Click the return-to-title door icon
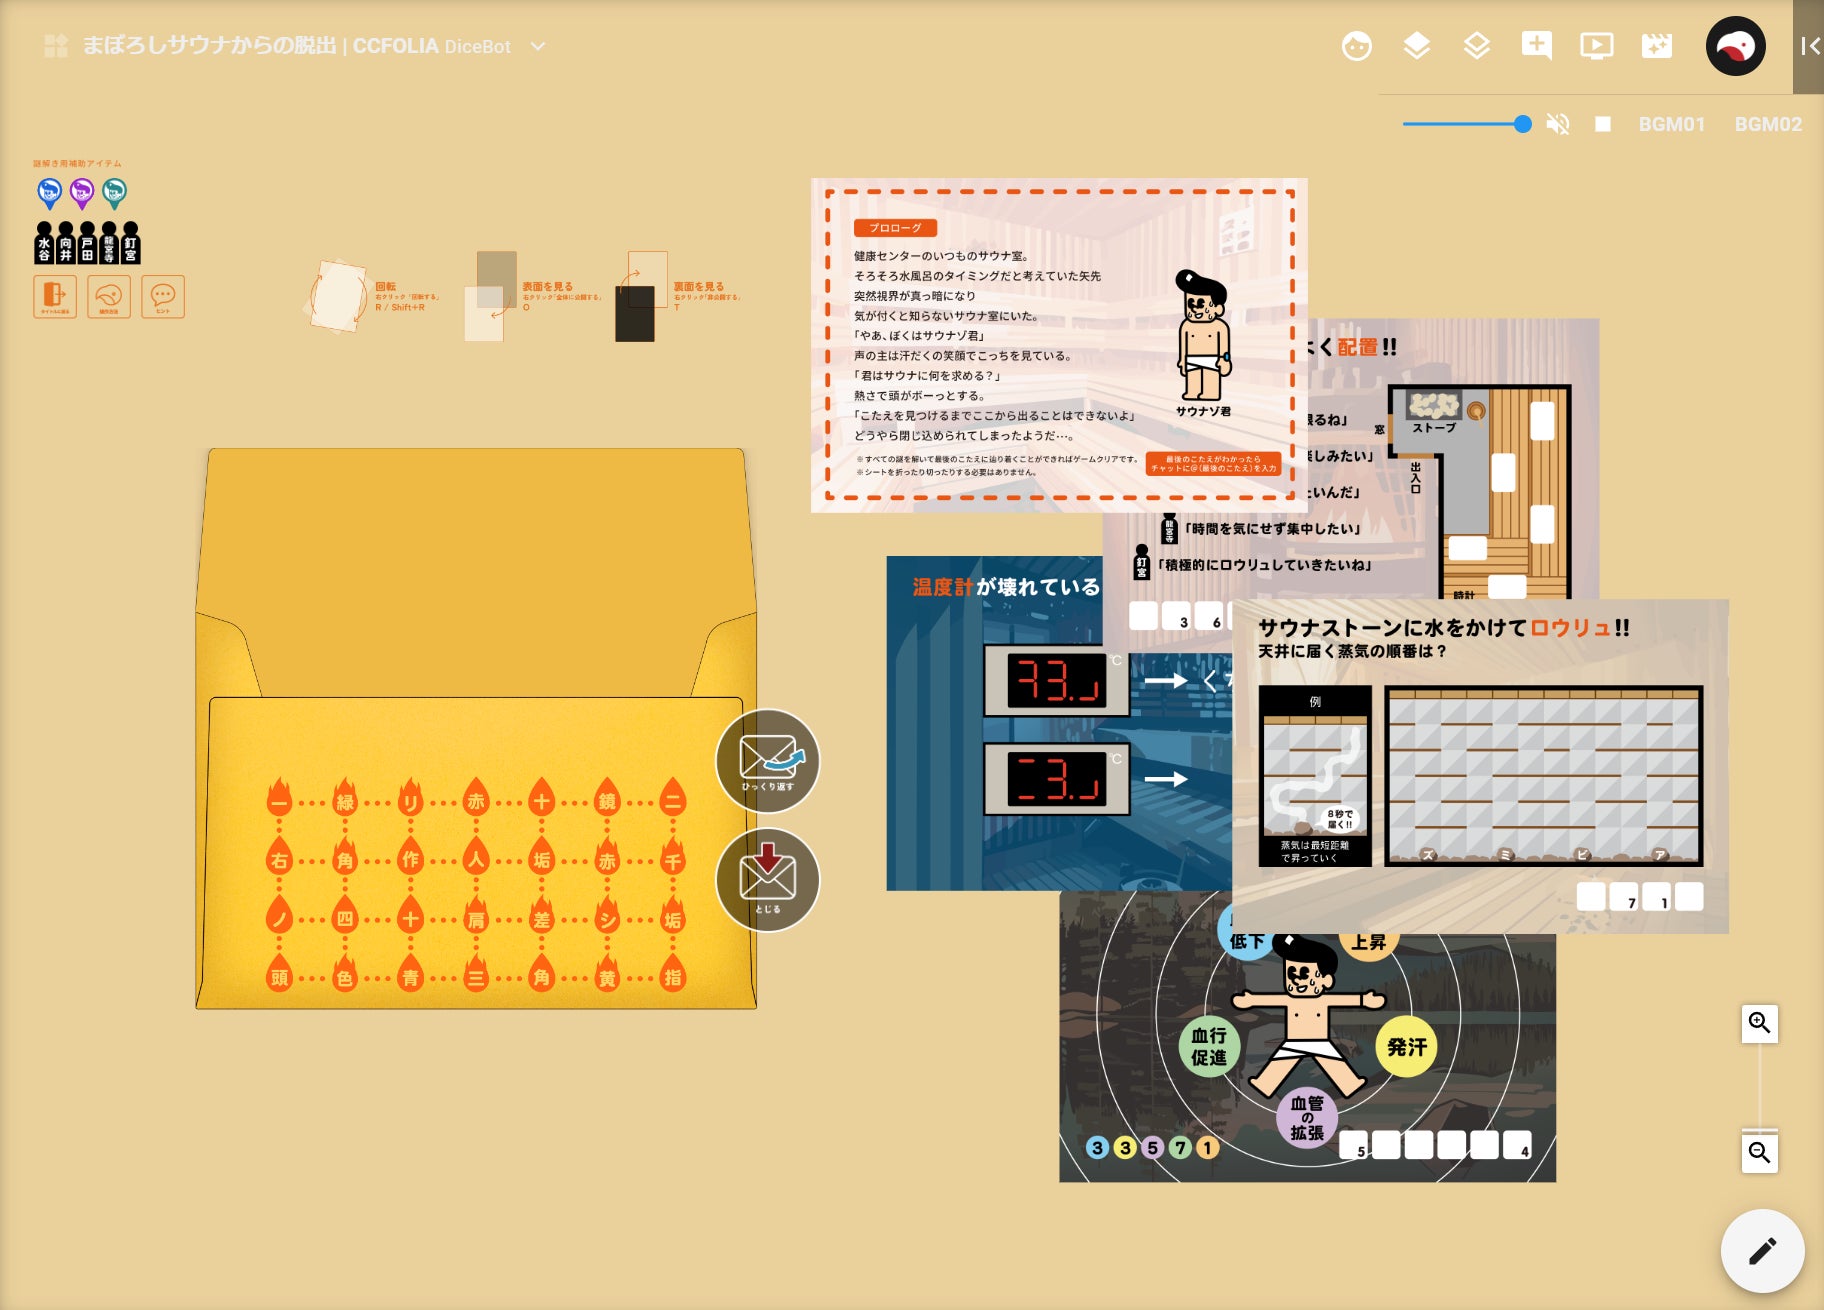 click(x=55, y=297)
